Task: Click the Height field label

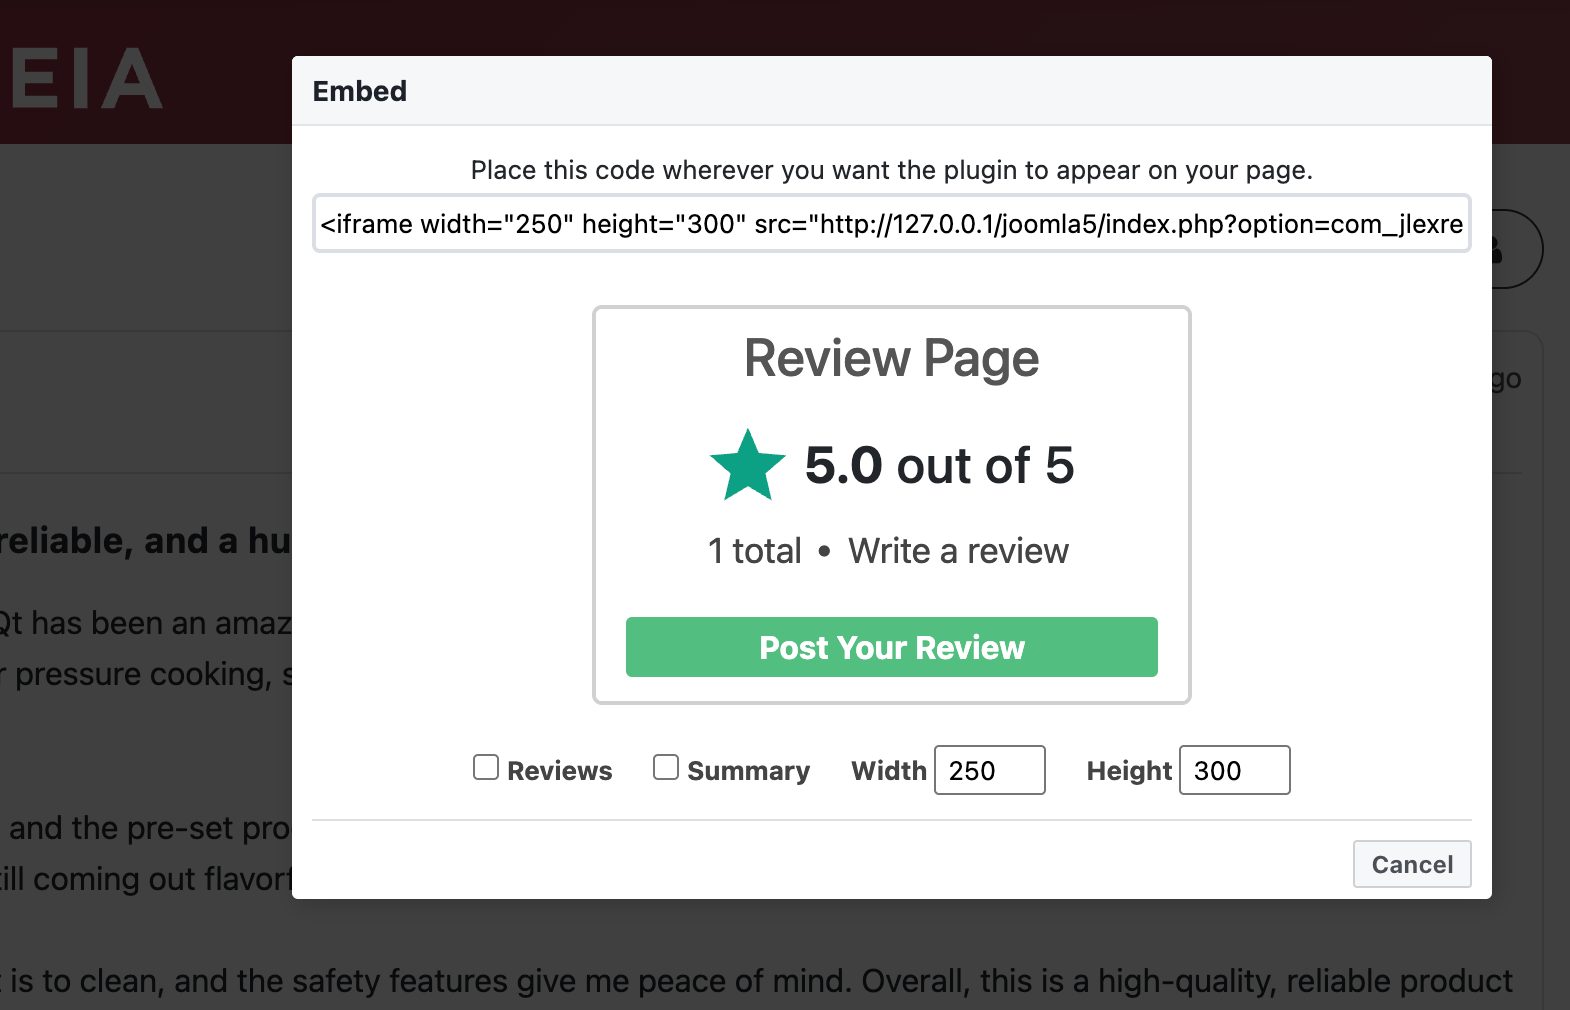Action: point(1128,770)
